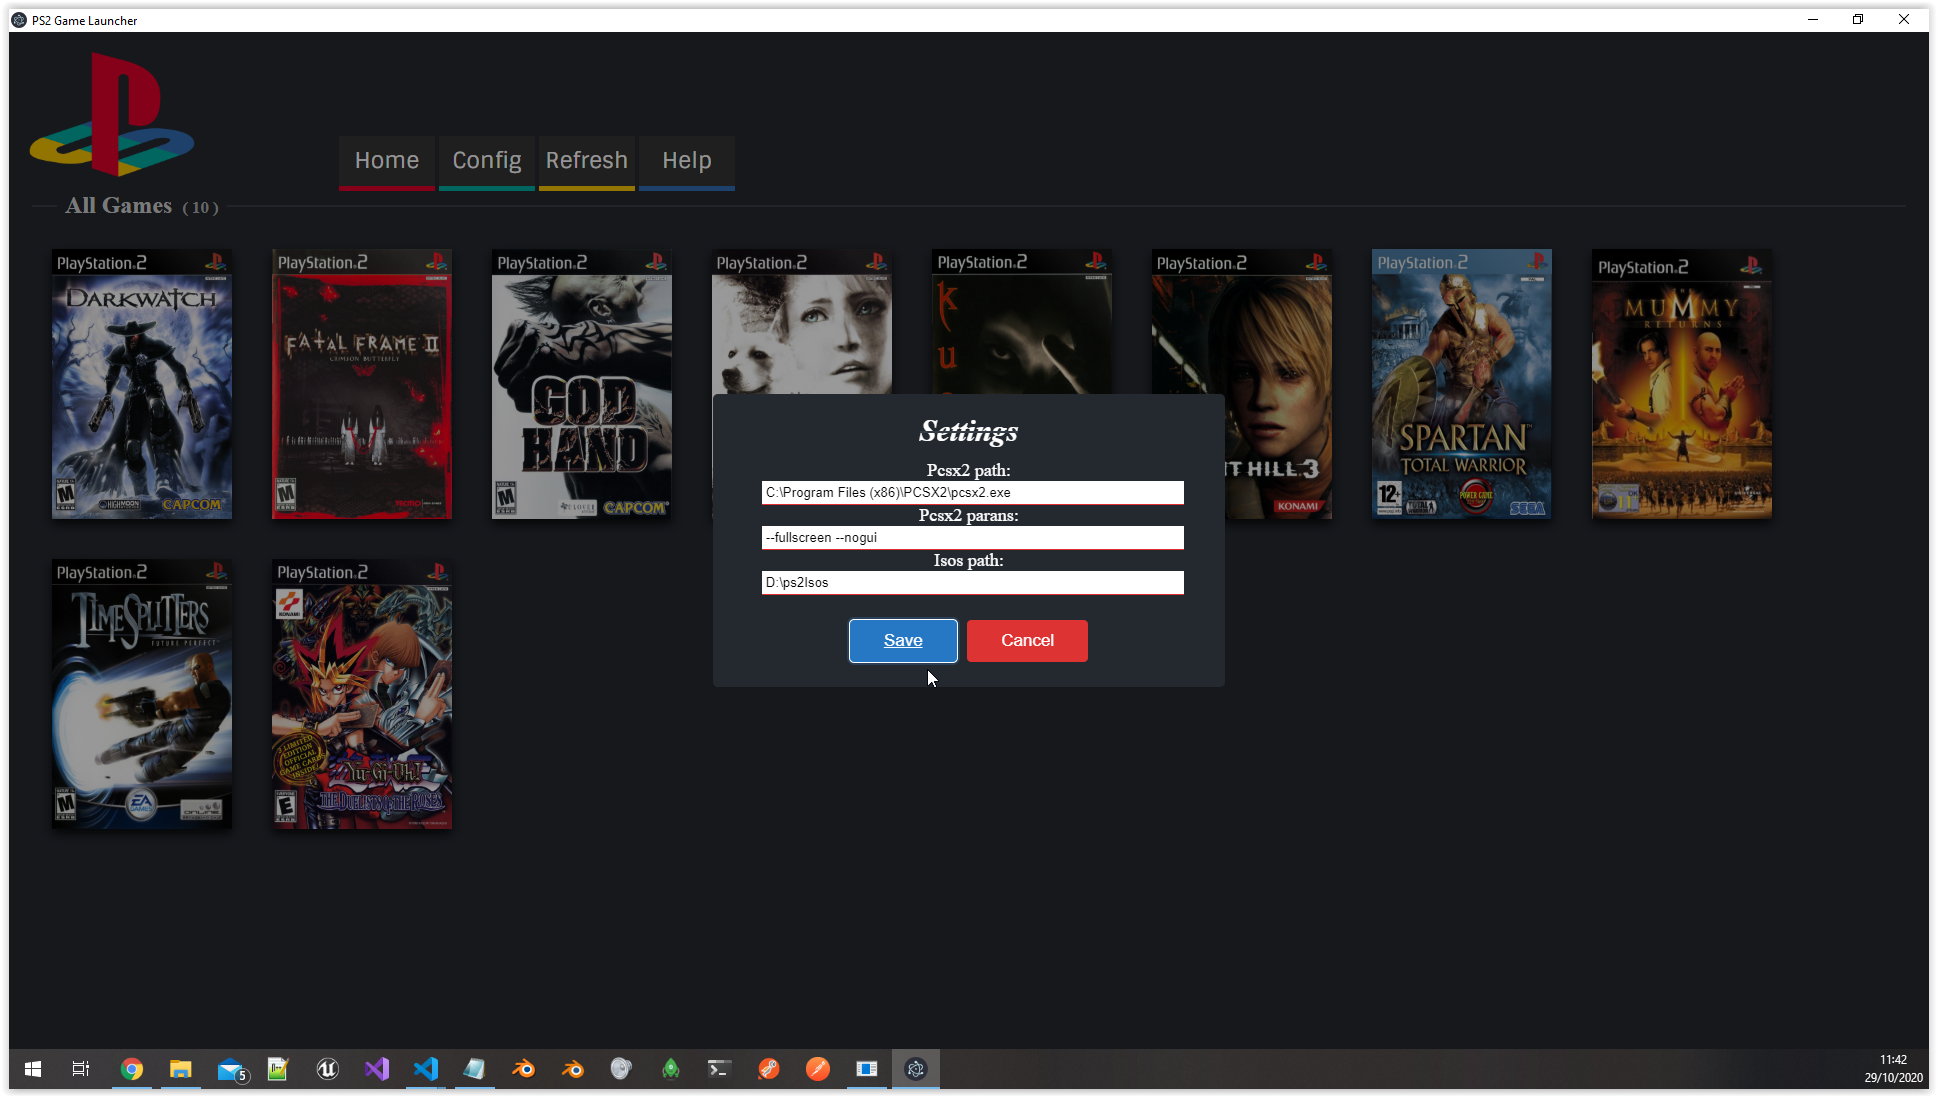Click the Pcsx2 path input field
The image size is (1937, 1097).
(x=972, y=492)
